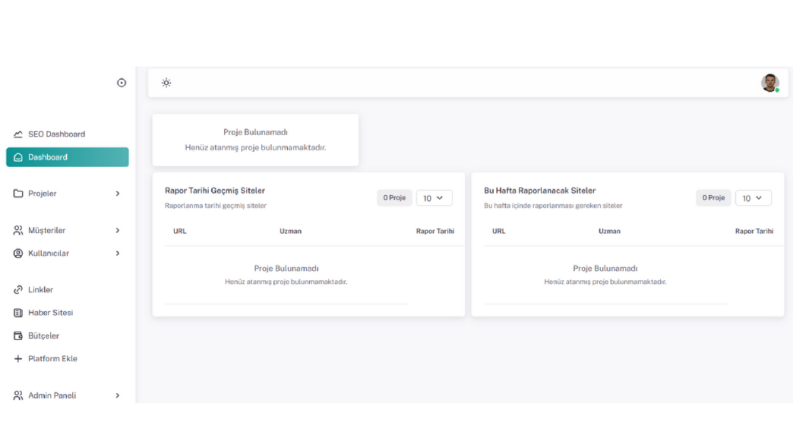Click the Kullanıcılar user circle icon
Image resolution: width=793 pixels, height=446 pixels.
pyautogui.click(x=18, y=253)
